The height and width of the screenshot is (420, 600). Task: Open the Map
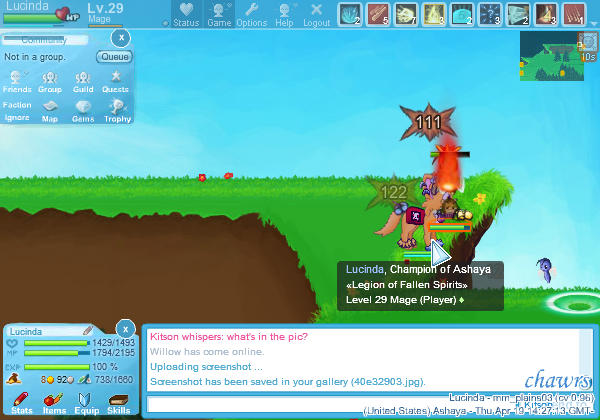tap(50, 112)
